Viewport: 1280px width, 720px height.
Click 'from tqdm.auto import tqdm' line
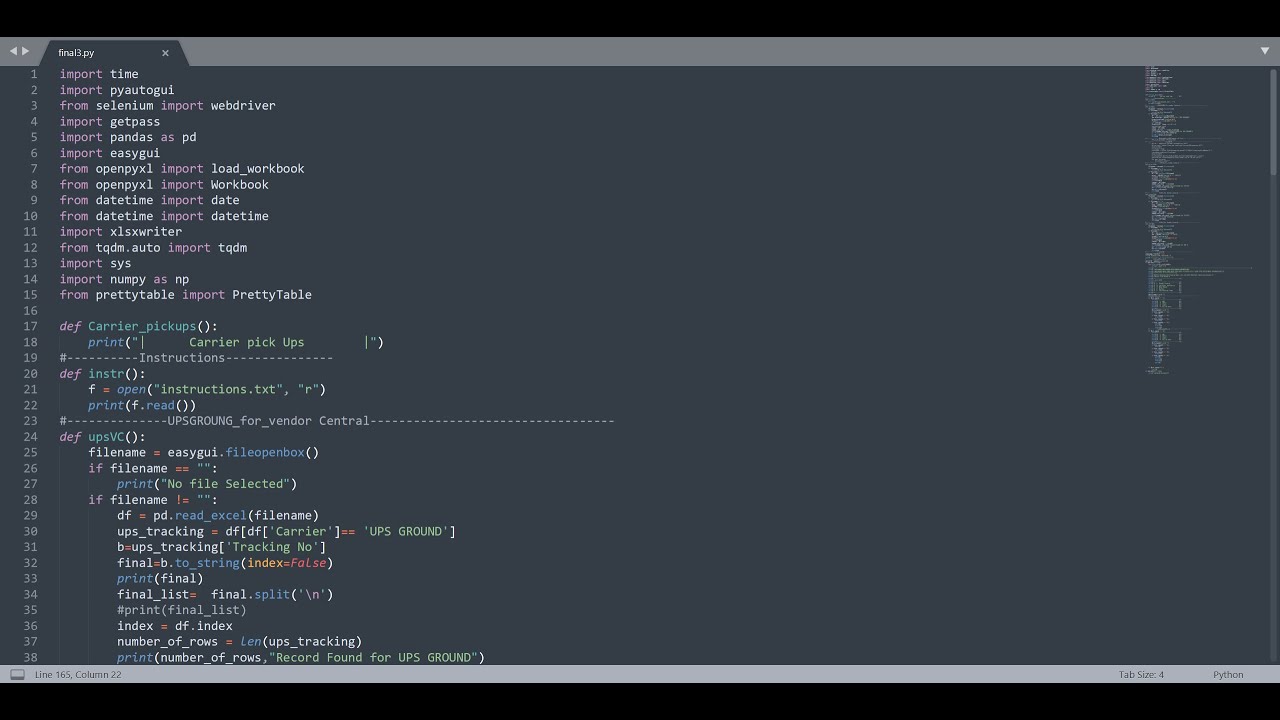click(153, 247)
